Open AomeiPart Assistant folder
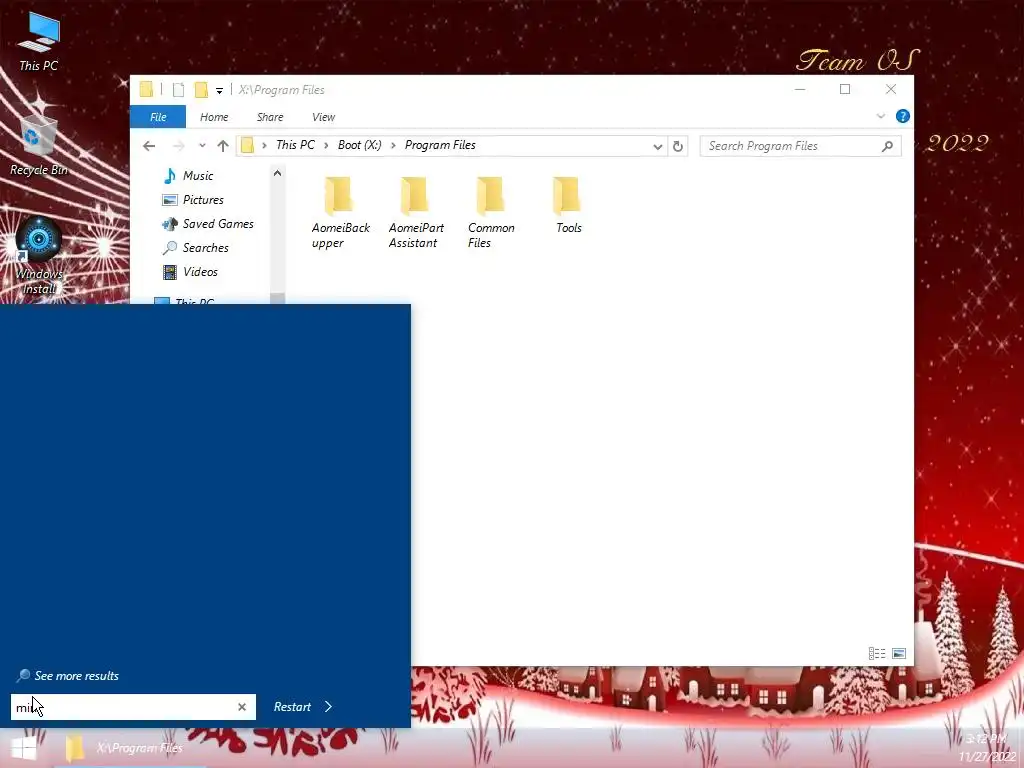The height and width of the screenshot is (768, 1024). [x=416, y=212]
